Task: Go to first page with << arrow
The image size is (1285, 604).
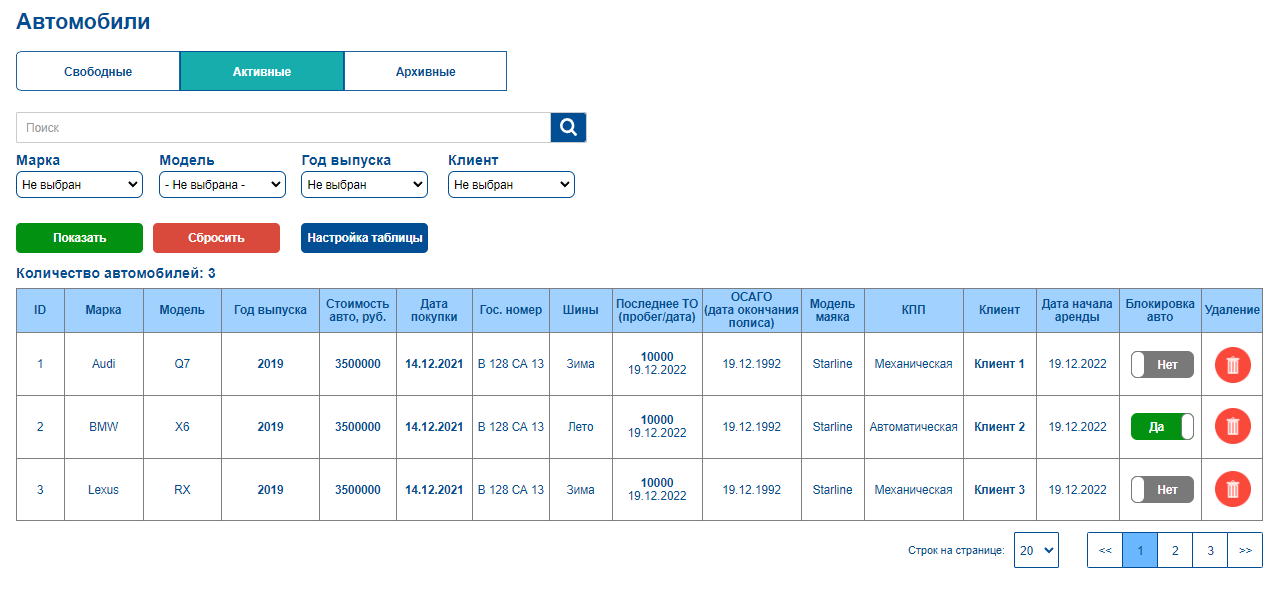Action: (1105, 550)
